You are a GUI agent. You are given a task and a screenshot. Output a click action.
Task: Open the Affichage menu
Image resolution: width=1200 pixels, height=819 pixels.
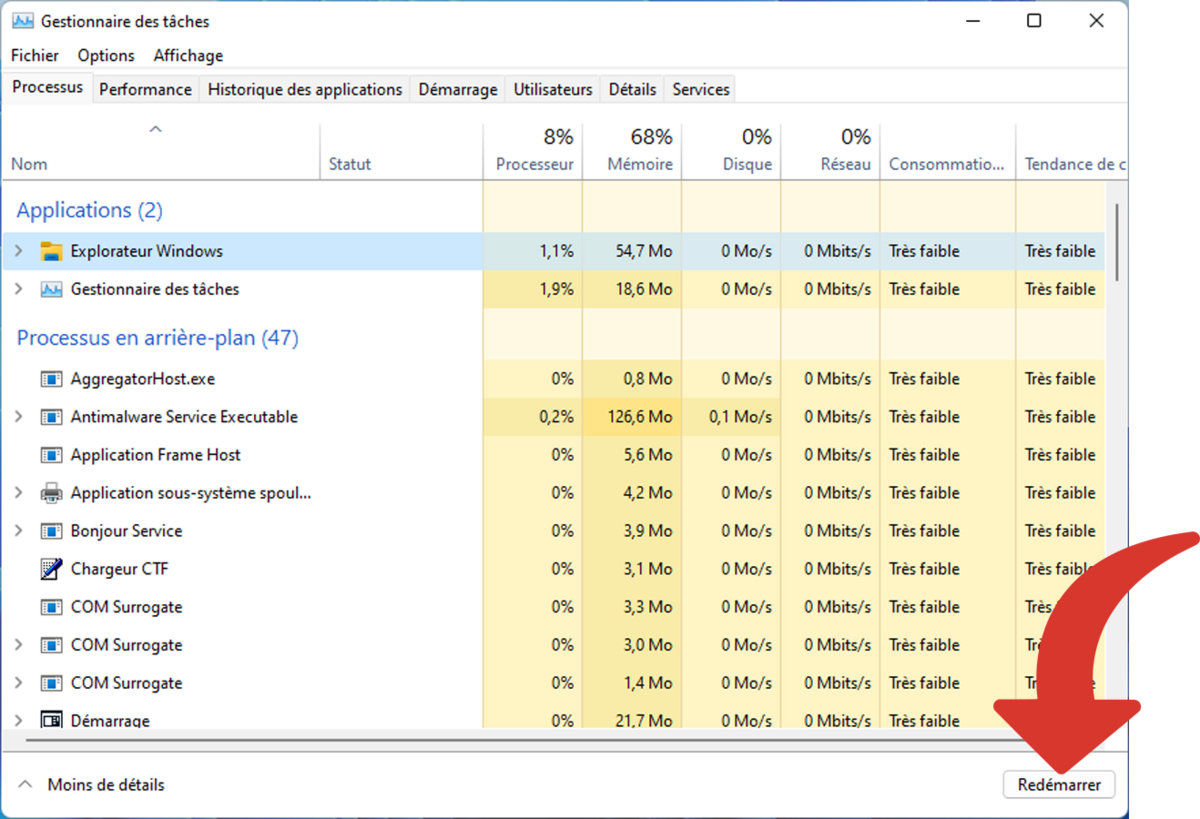(x=188, y=56)
